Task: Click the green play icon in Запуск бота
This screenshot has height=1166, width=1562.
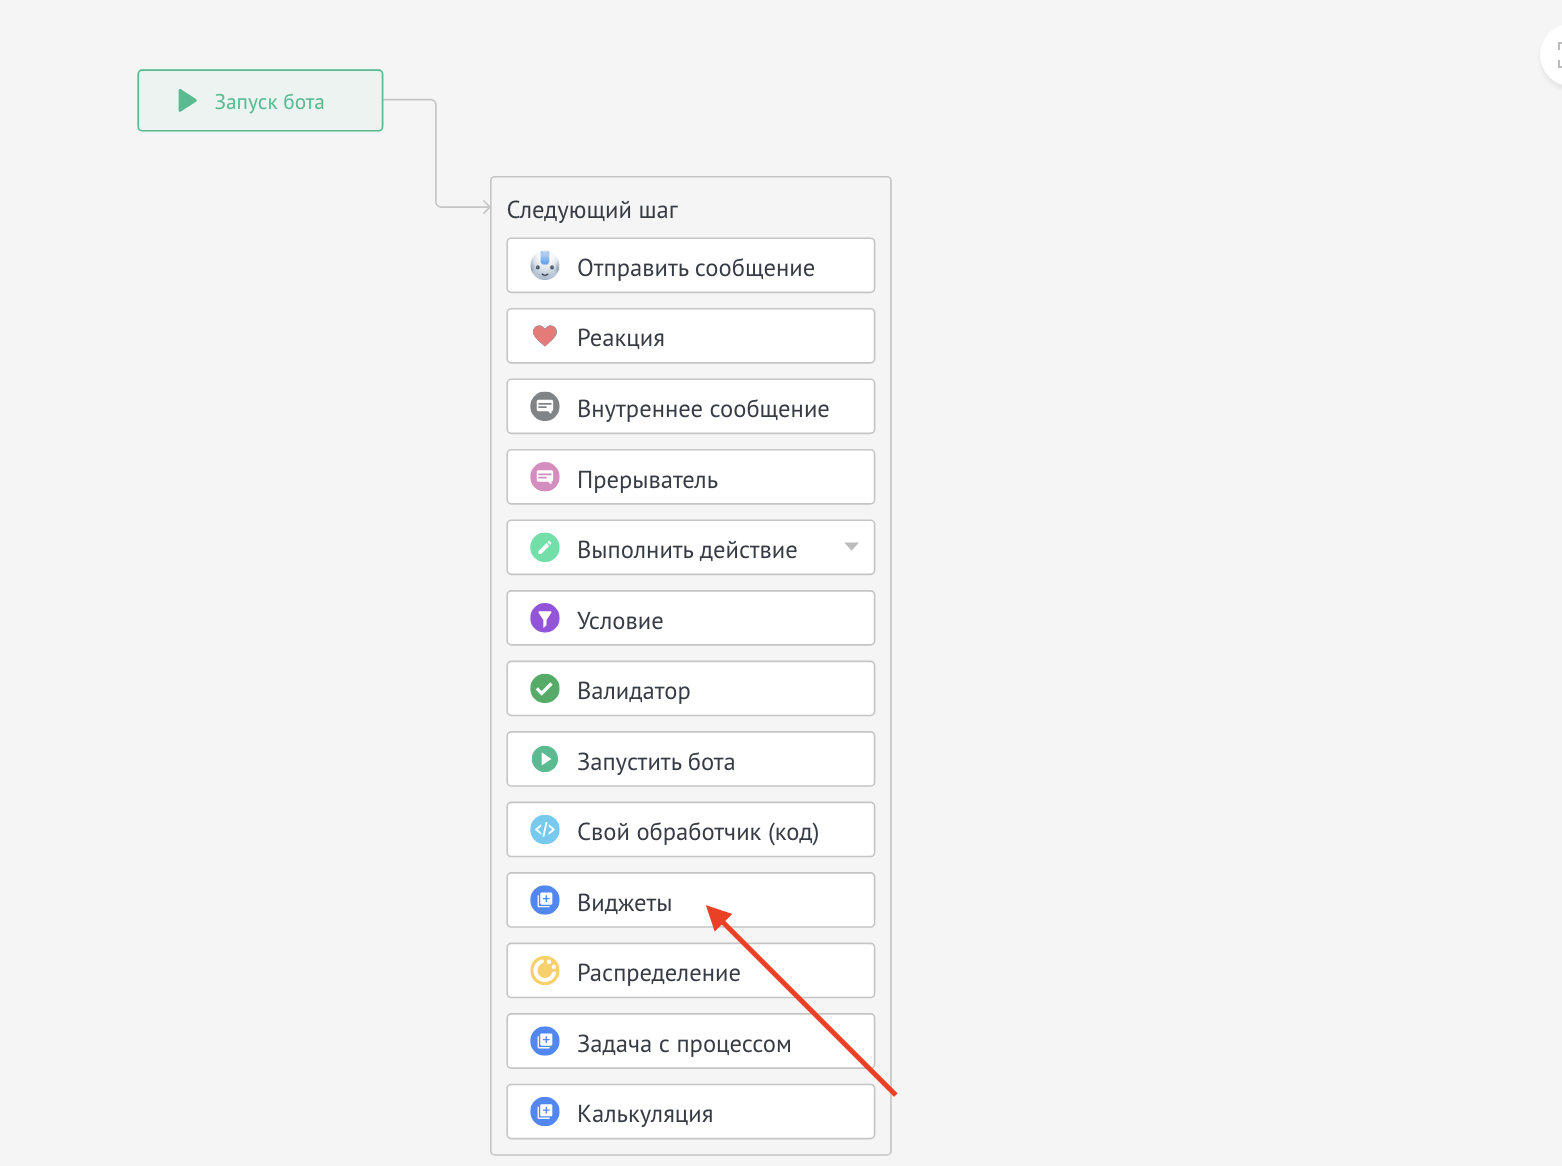Action: [187, 101]
